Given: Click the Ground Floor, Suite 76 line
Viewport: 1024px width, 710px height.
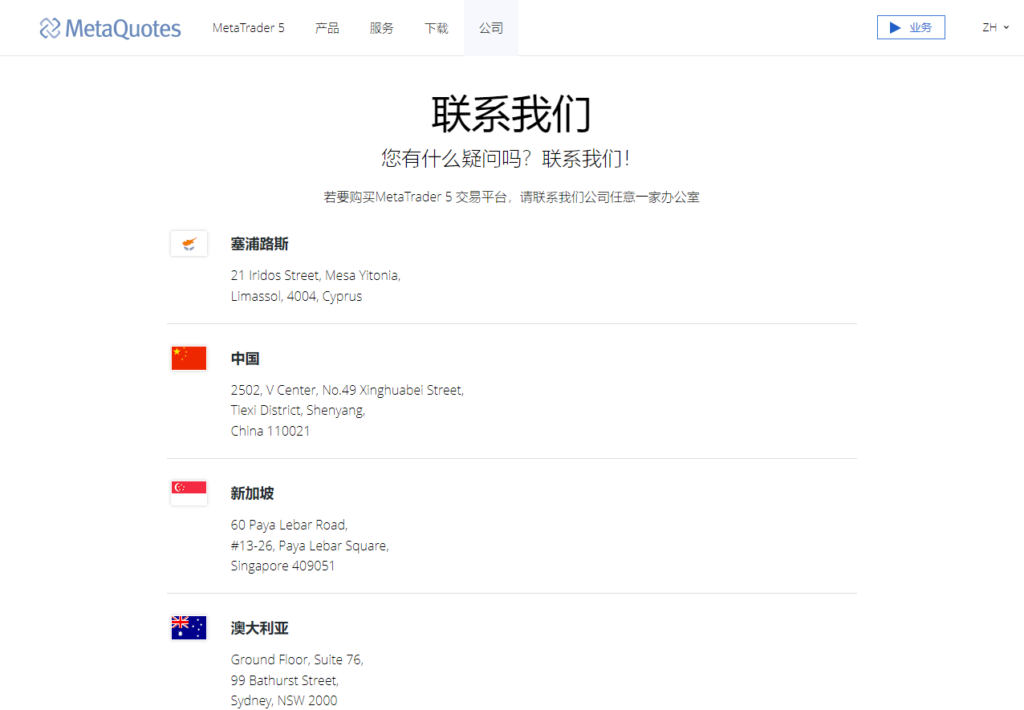Looking at the screenshot, I should (297, 660).
